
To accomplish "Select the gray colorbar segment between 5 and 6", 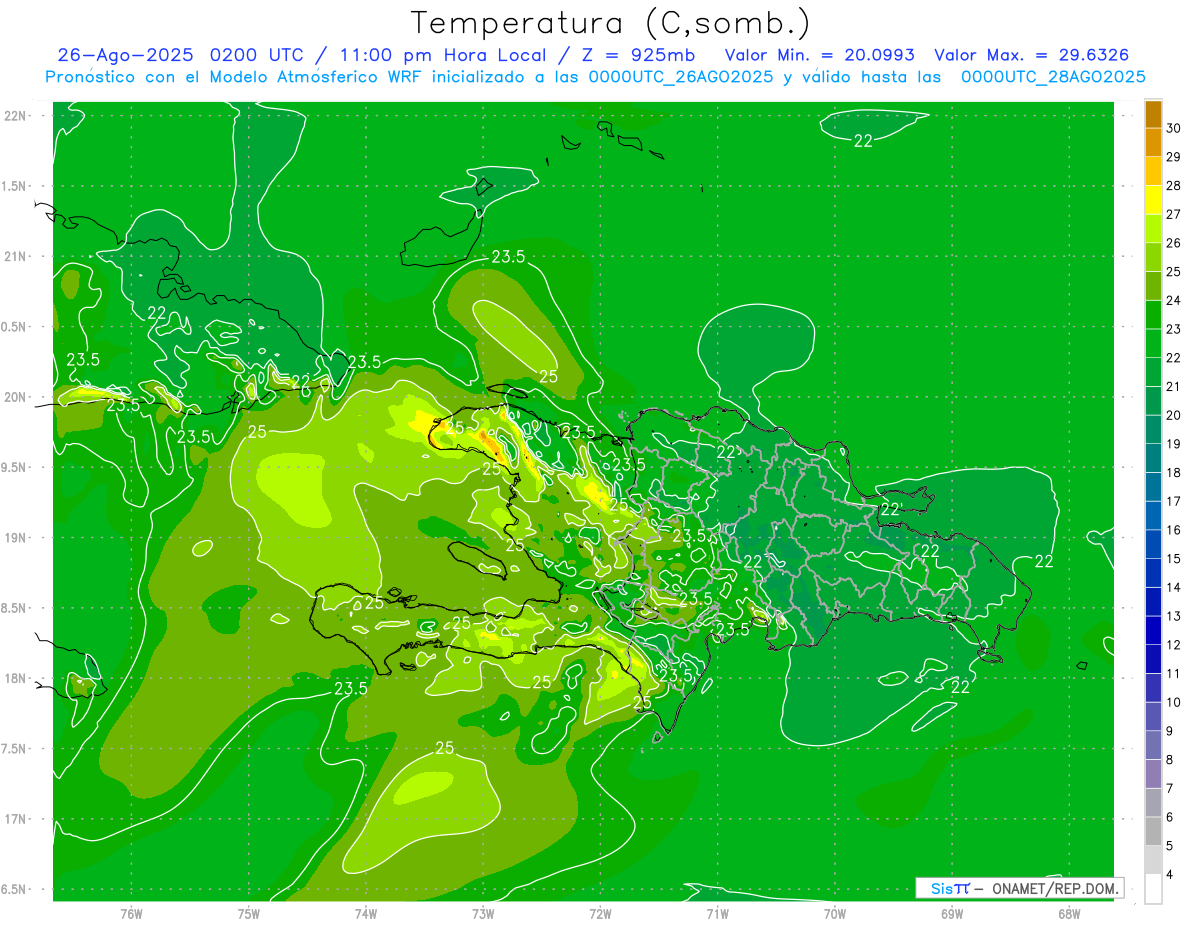I will (x=1153, y=832).
